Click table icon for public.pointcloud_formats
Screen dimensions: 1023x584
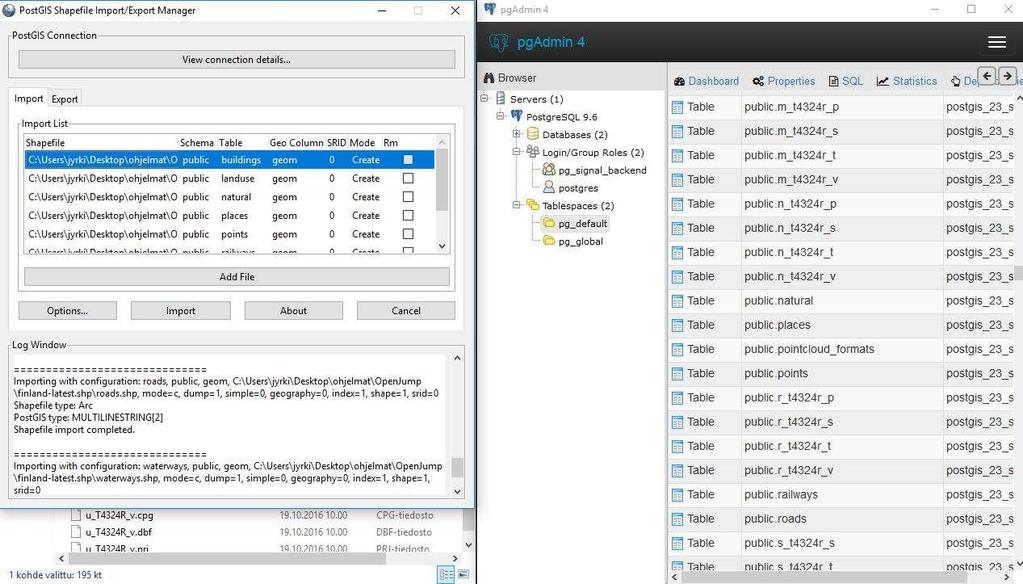(677, 349)
